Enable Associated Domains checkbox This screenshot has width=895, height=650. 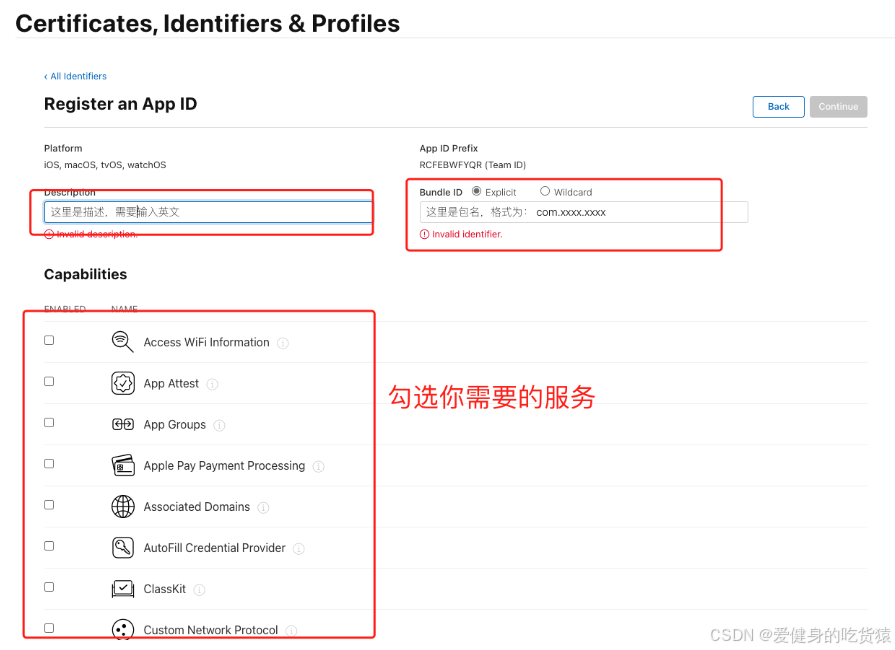(49, 504)
